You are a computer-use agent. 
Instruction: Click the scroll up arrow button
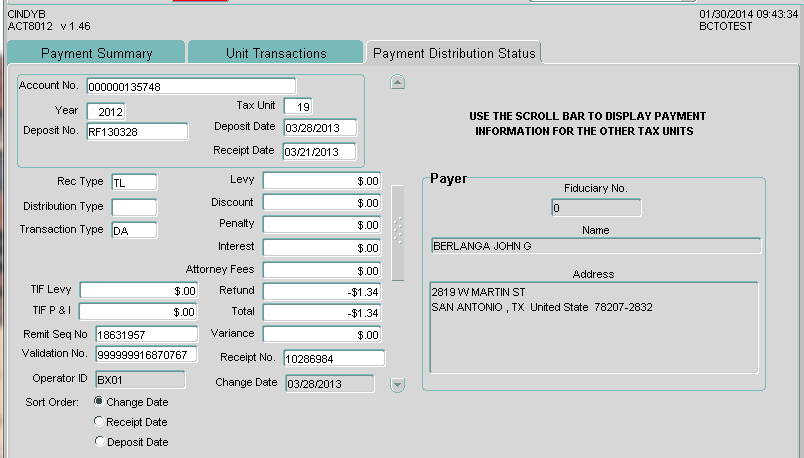point(397,83)
